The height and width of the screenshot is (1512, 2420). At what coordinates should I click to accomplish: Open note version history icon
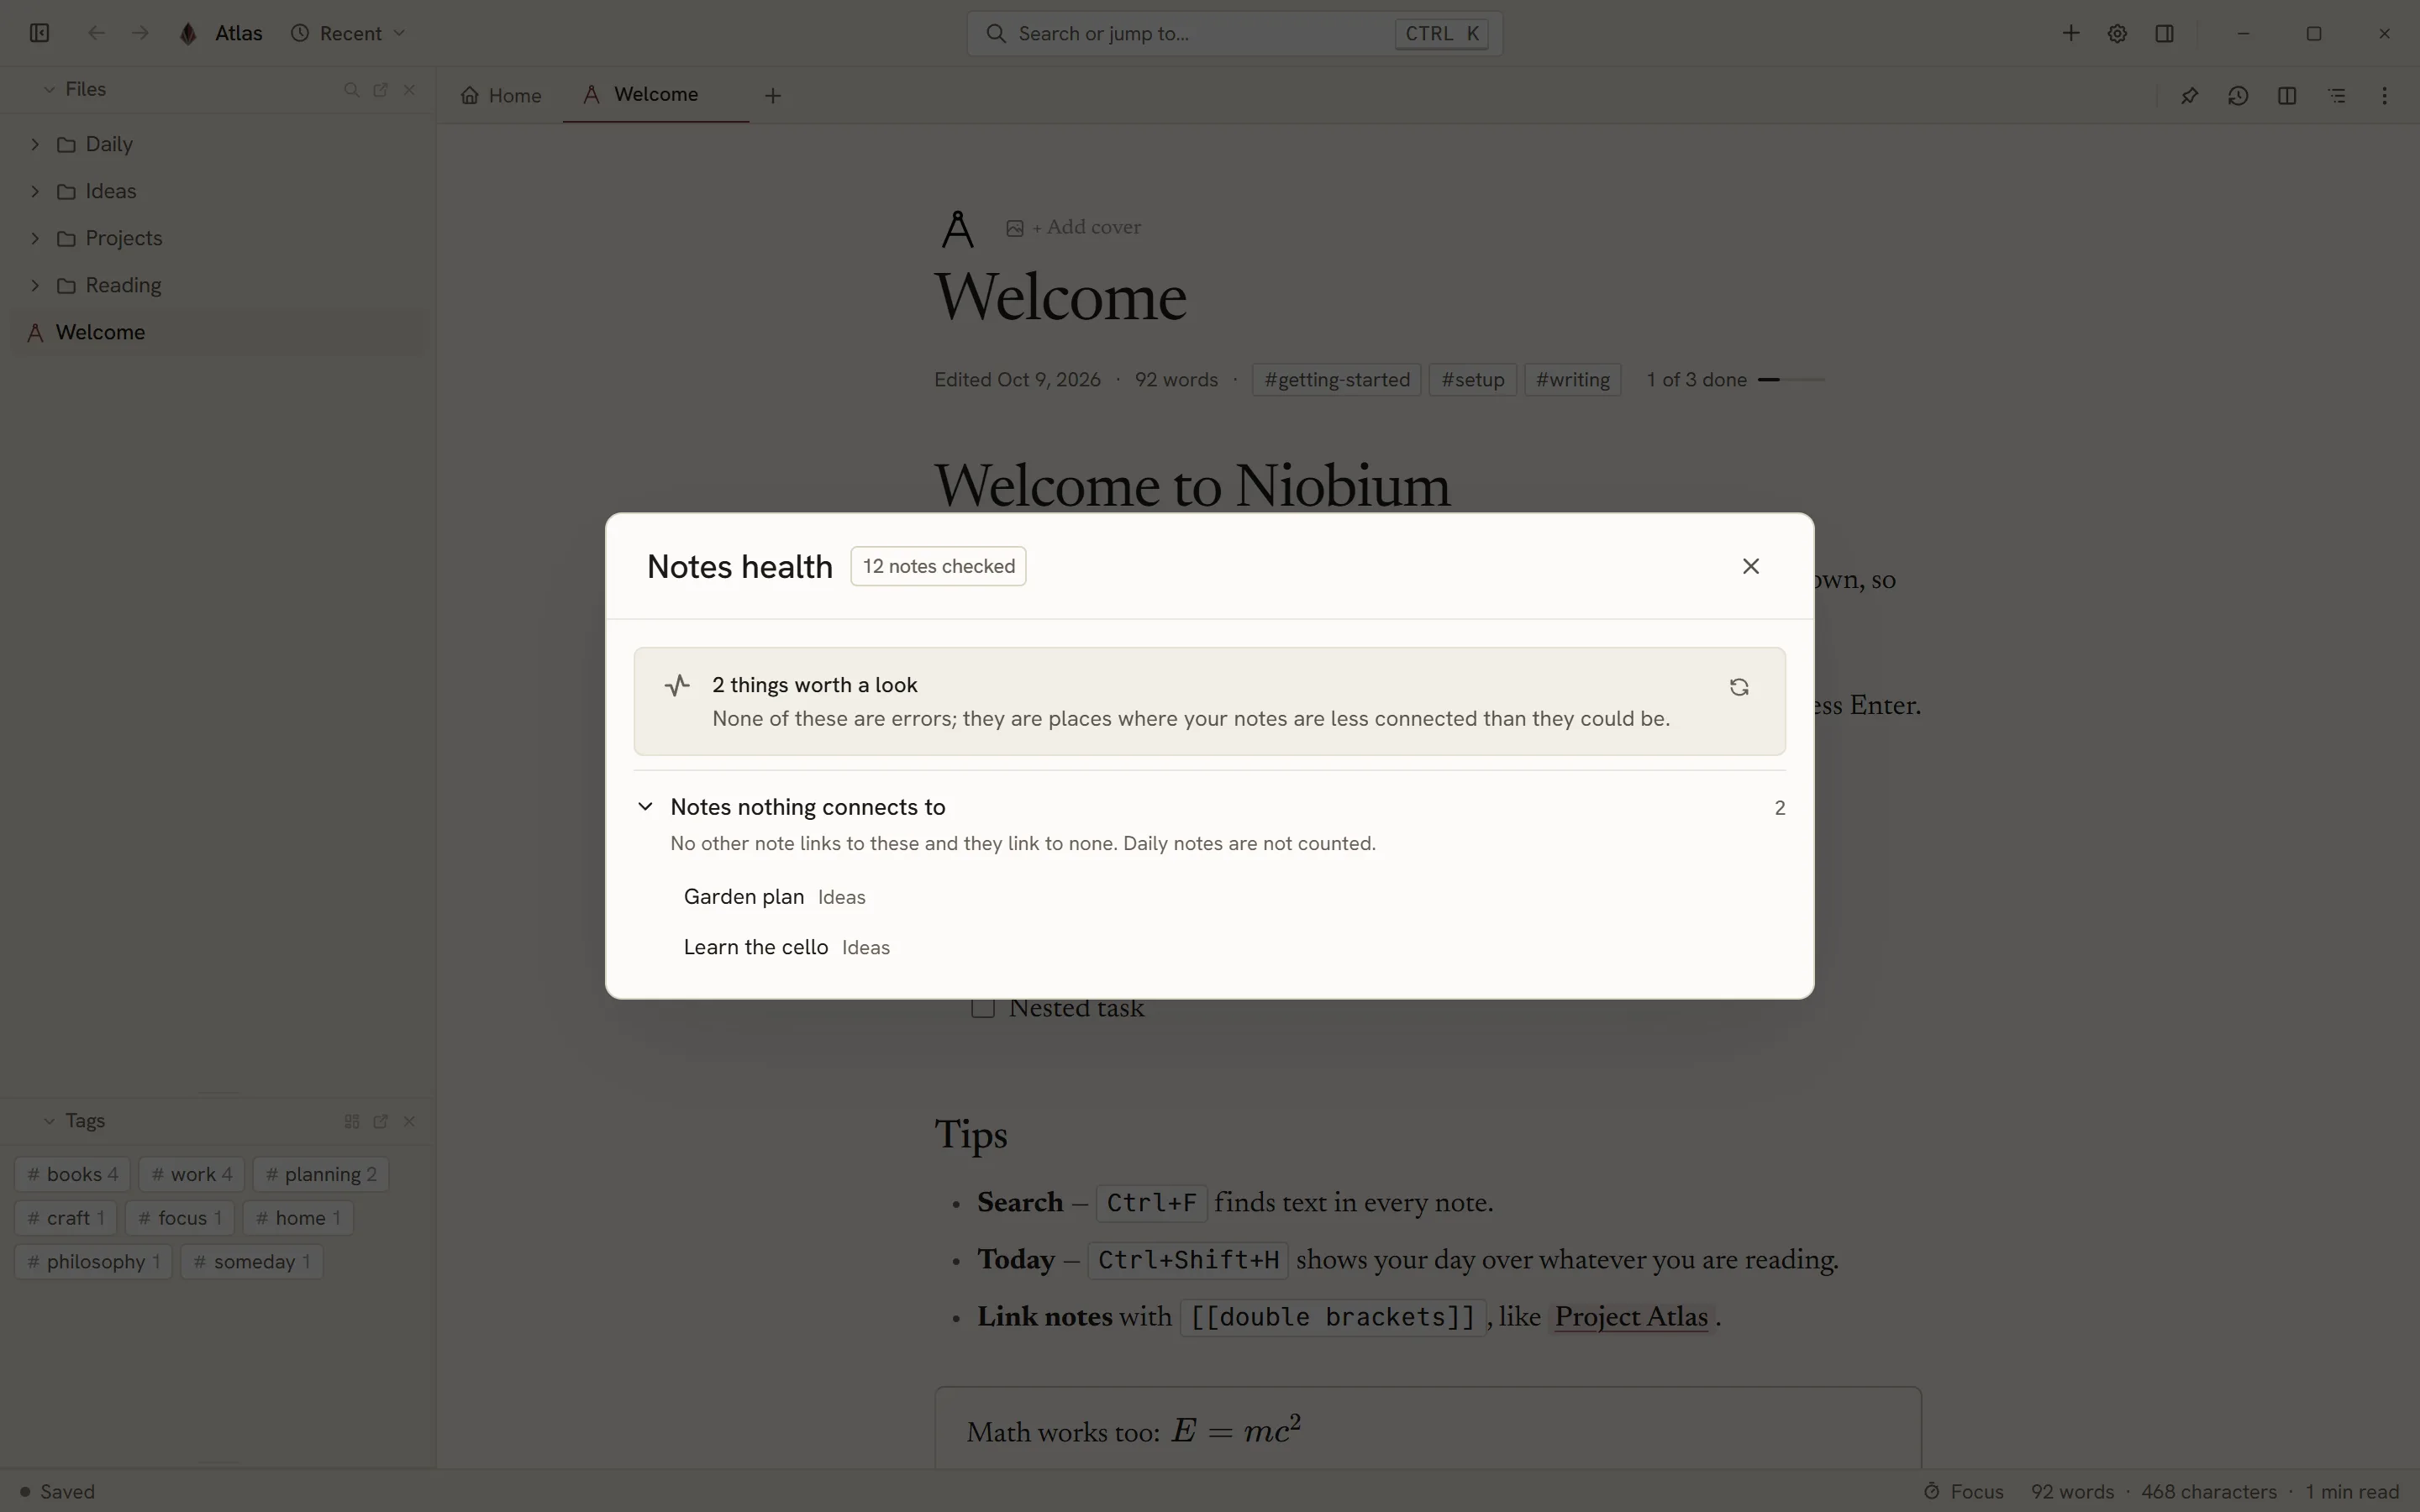tap(2238, 95)
